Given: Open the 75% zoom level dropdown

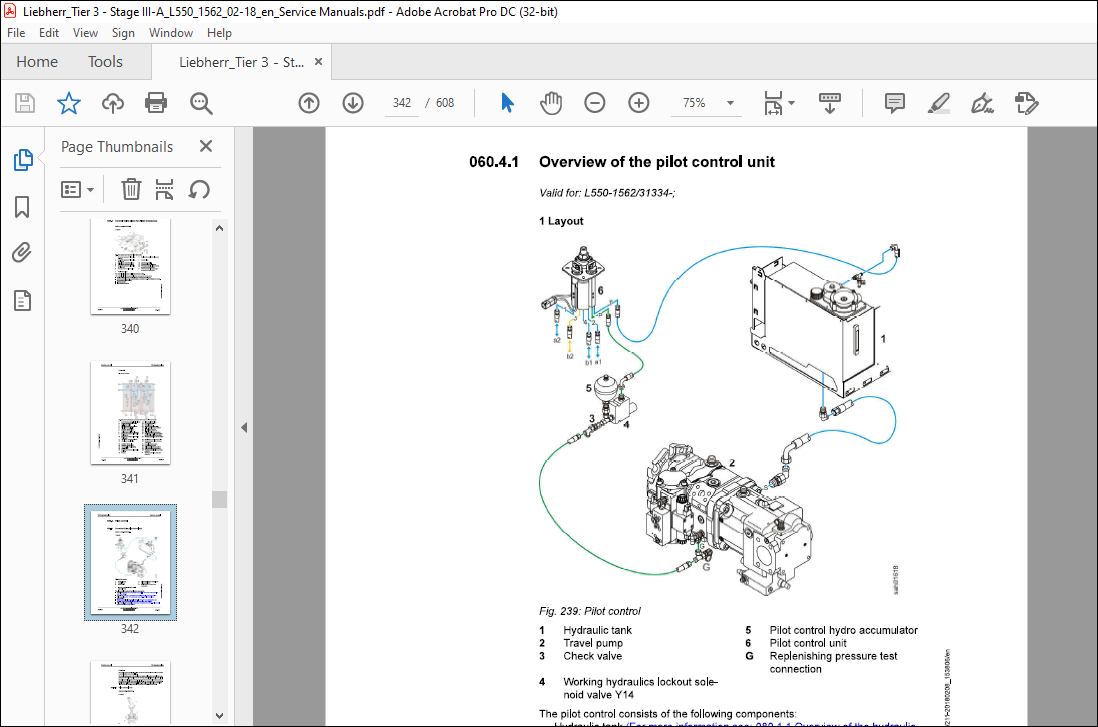Looking at the screenshot, I should [730, 103].
